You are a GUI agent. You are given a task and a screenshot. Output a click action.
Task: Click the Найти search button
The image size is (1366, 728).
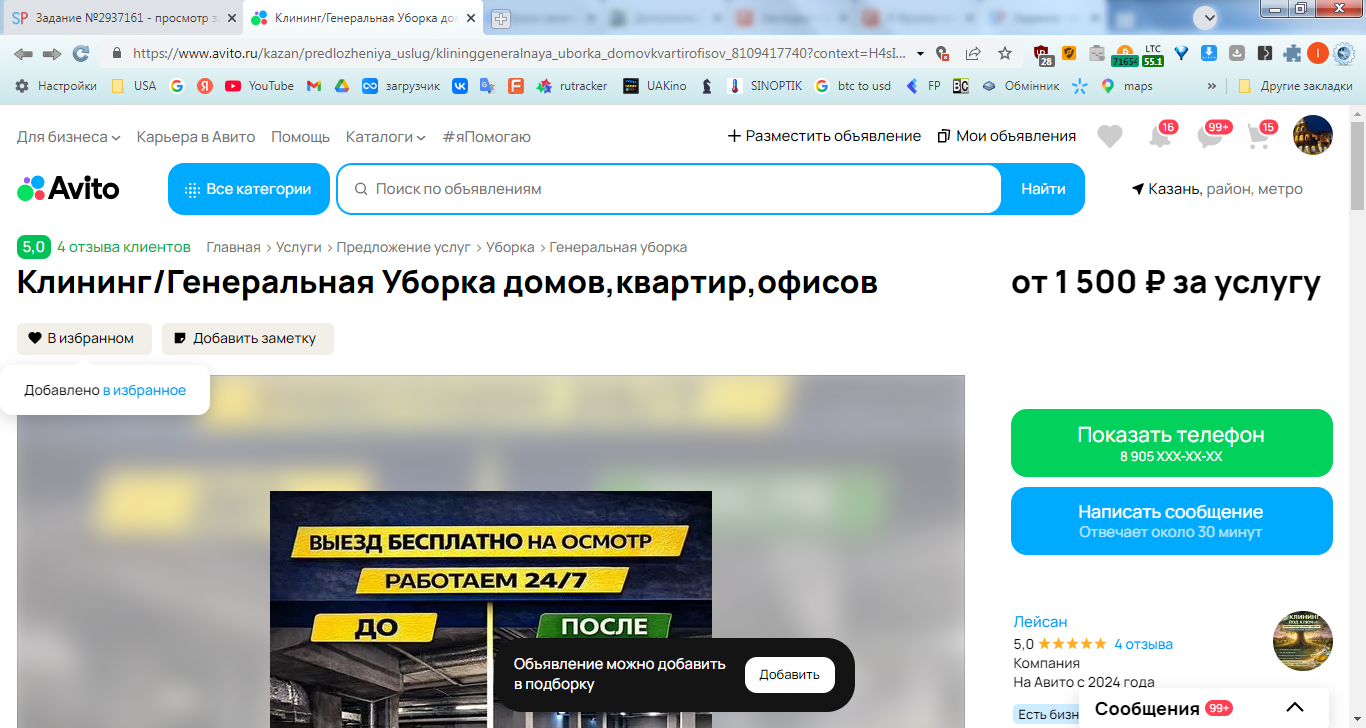tap(1043, 189)
